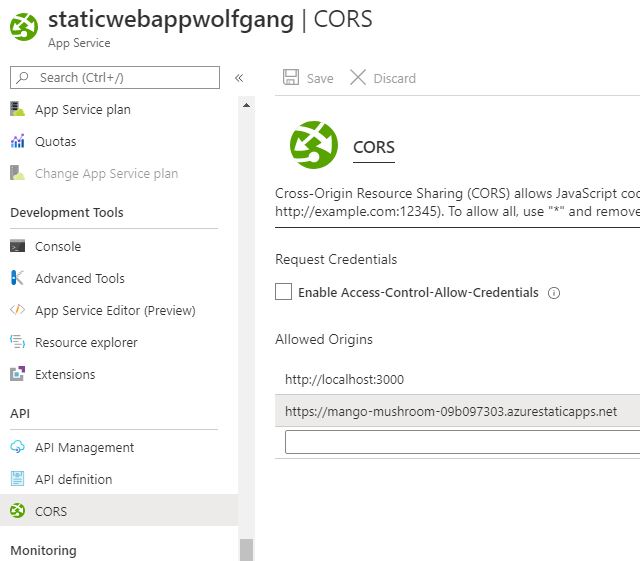Click the Change App Service plan icon
This screenshot has height=561, width=640.
click(x=17, y=173)
